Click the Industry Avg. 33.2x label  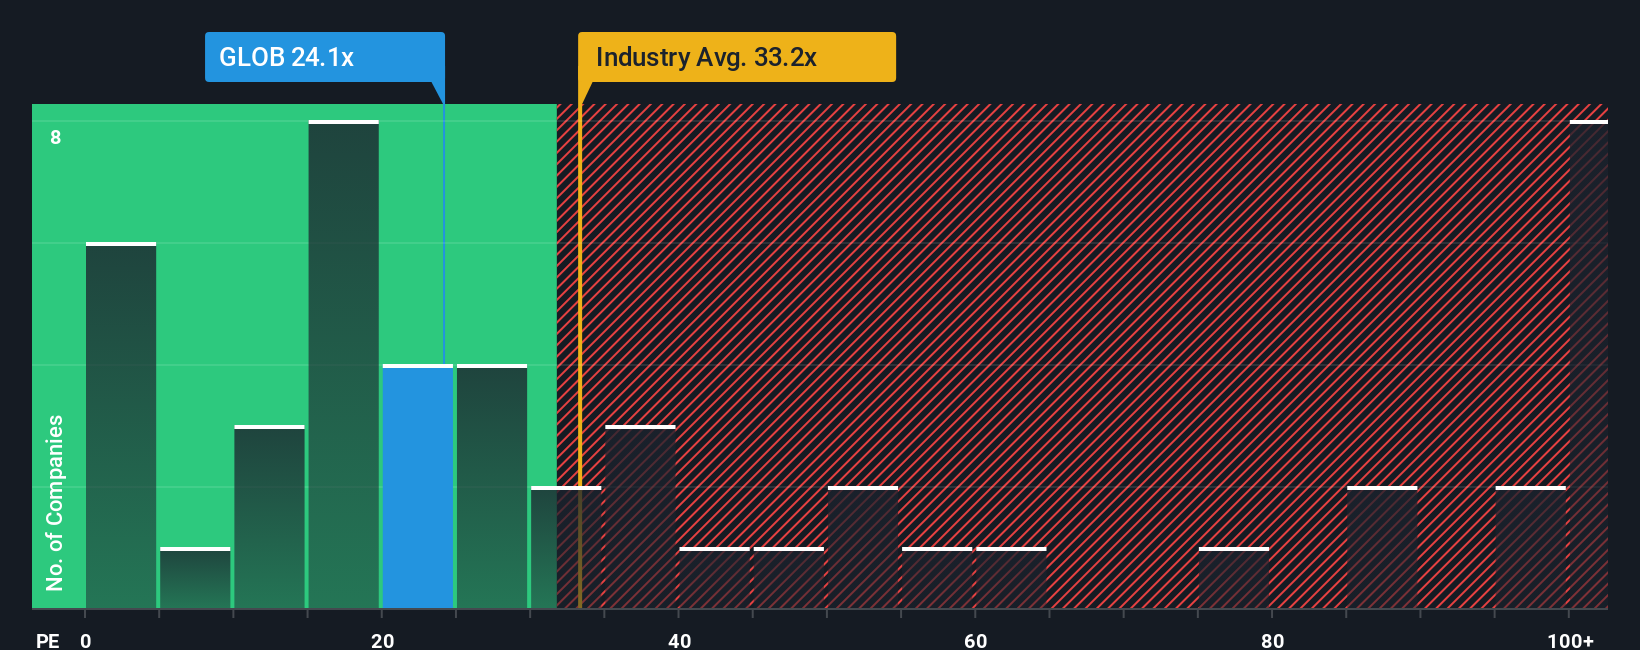[736, 57]
